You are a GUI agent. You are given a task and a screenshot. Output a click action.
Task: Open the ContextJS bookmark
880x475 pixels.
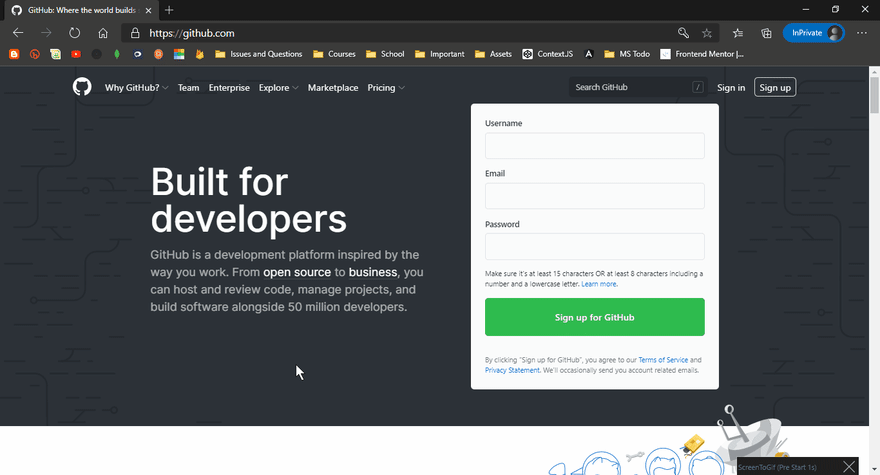(x=548, y=54)
